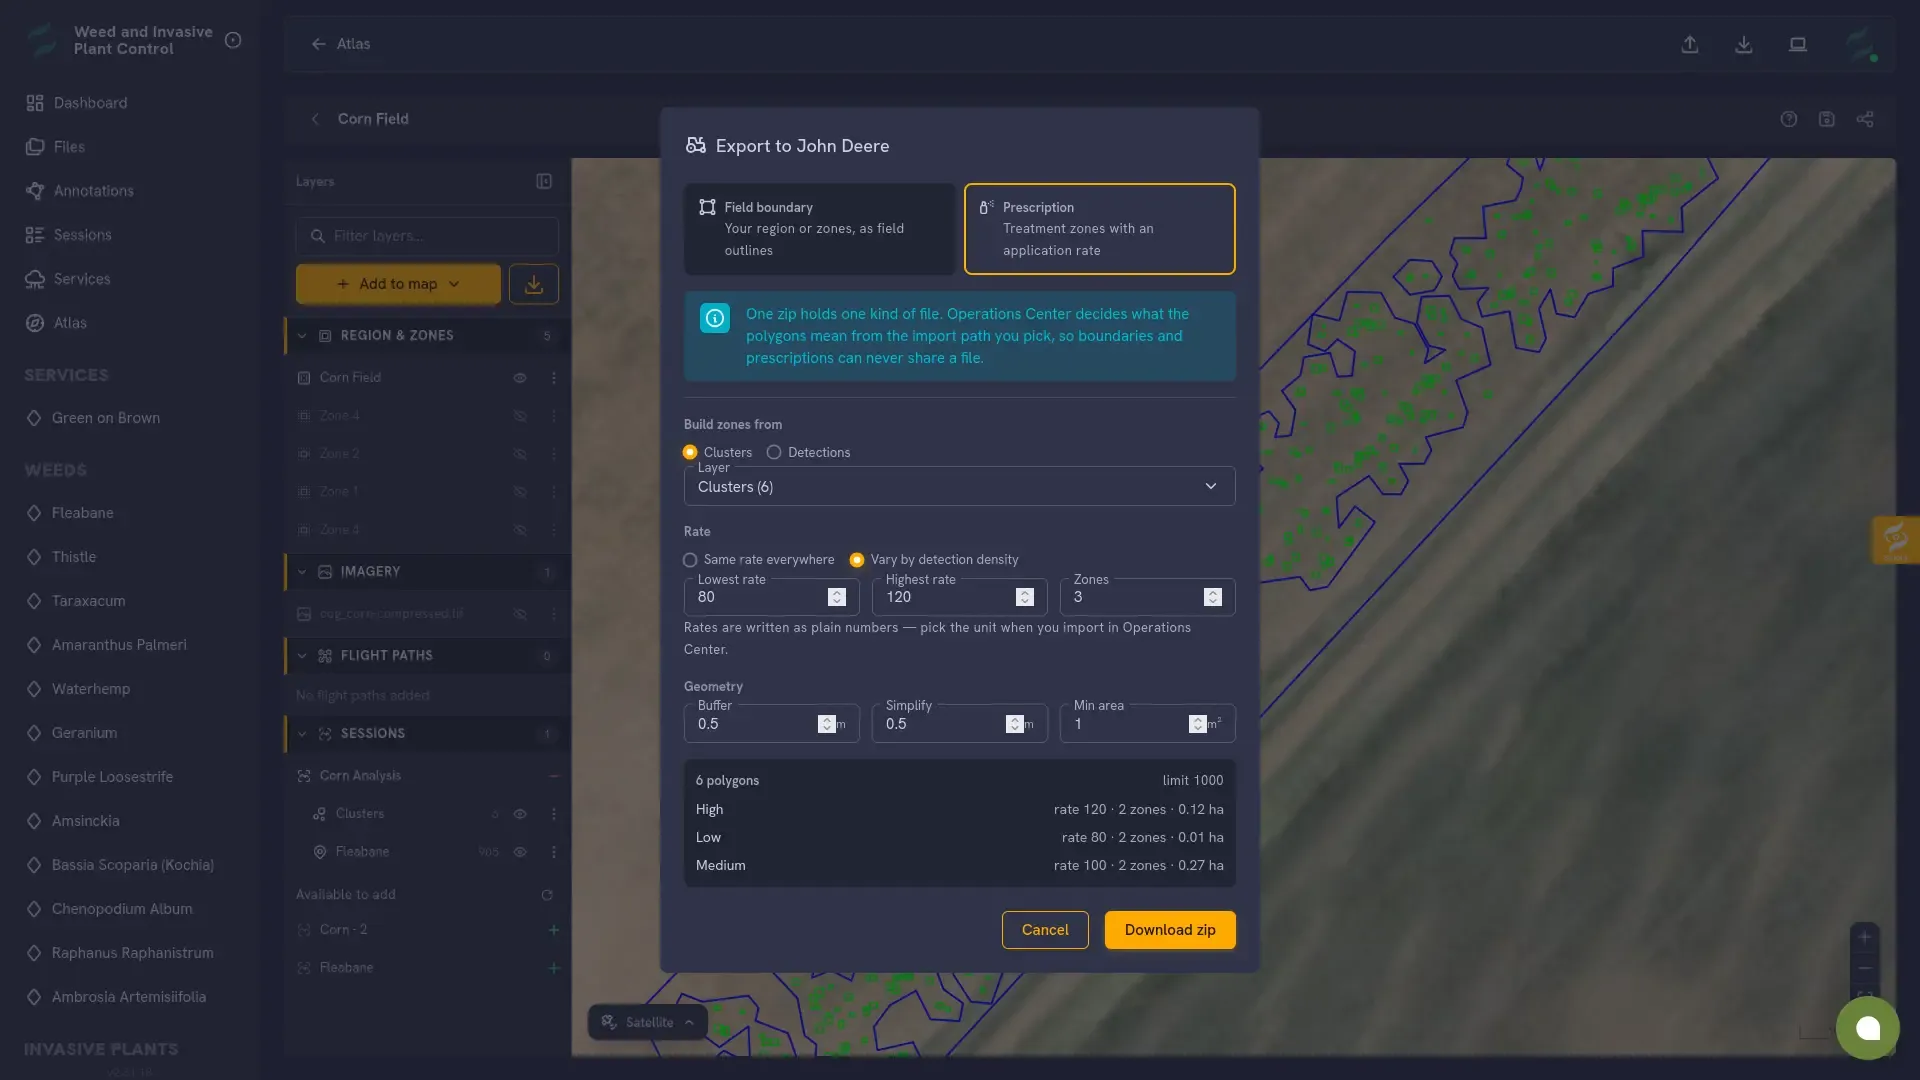Open the chat support bubble
1920x1080 pixels.
pos(1868,1028)
